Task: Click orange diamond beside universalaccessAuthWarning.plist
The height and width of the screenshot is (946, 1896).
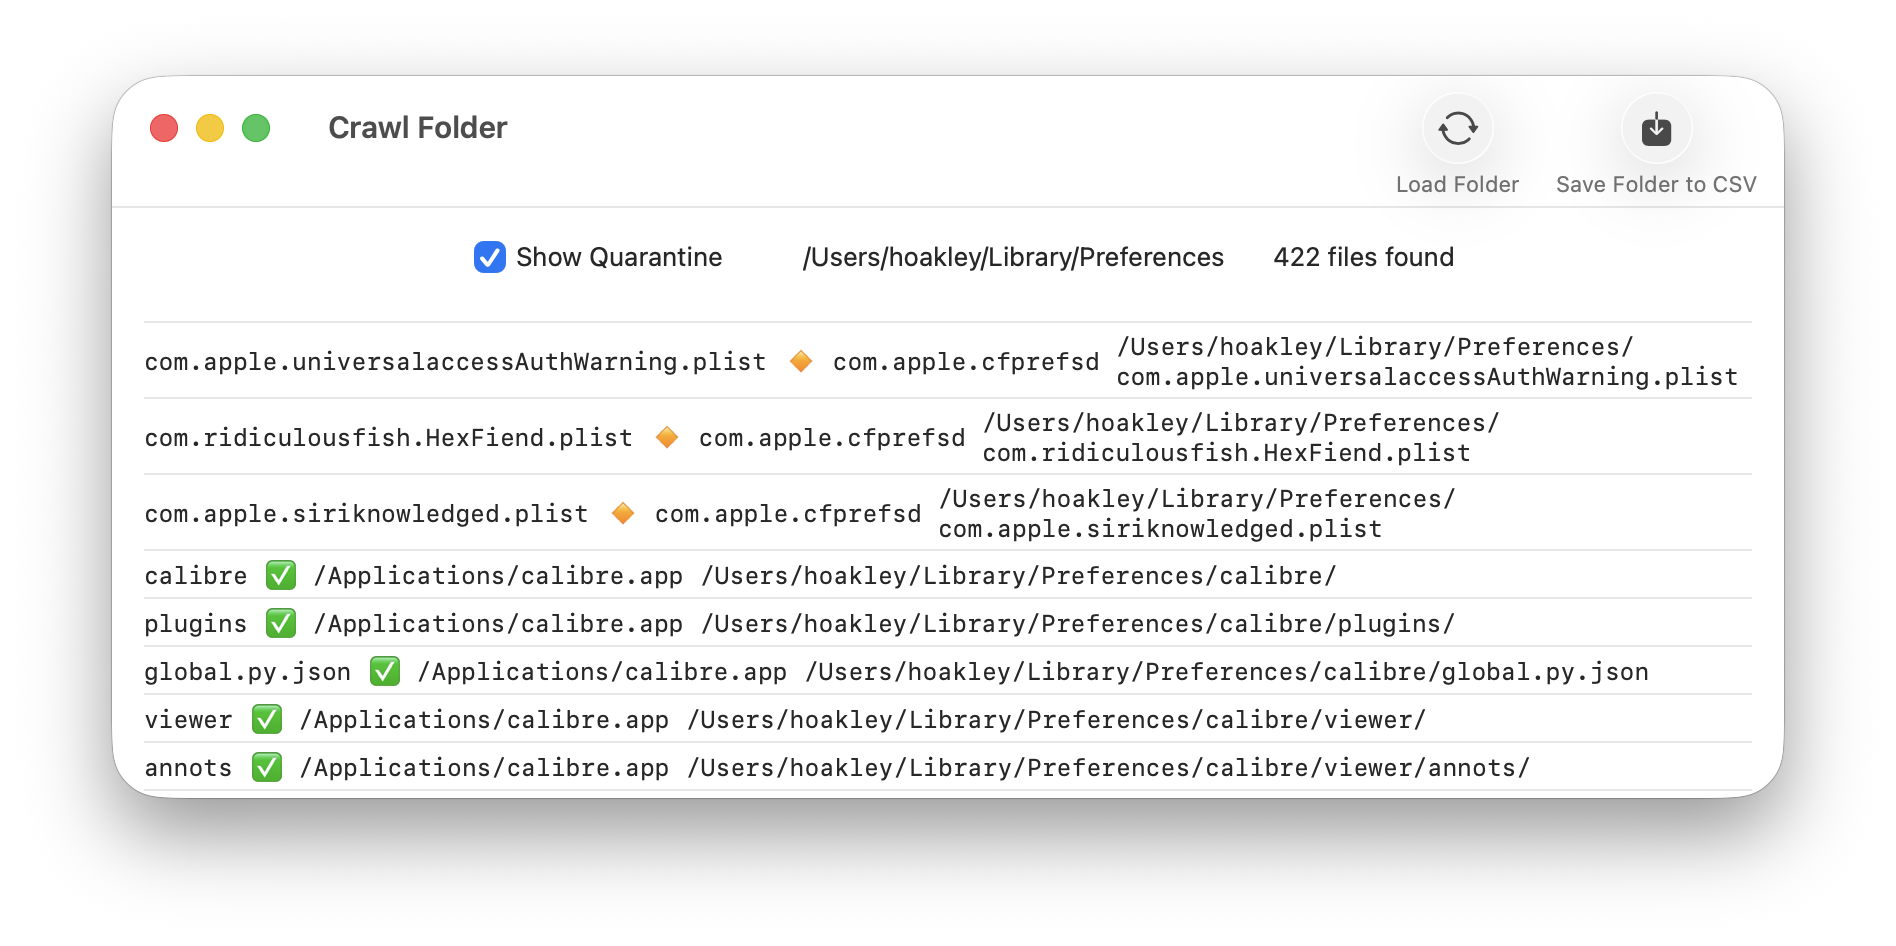Action: (x=800, y=361)
